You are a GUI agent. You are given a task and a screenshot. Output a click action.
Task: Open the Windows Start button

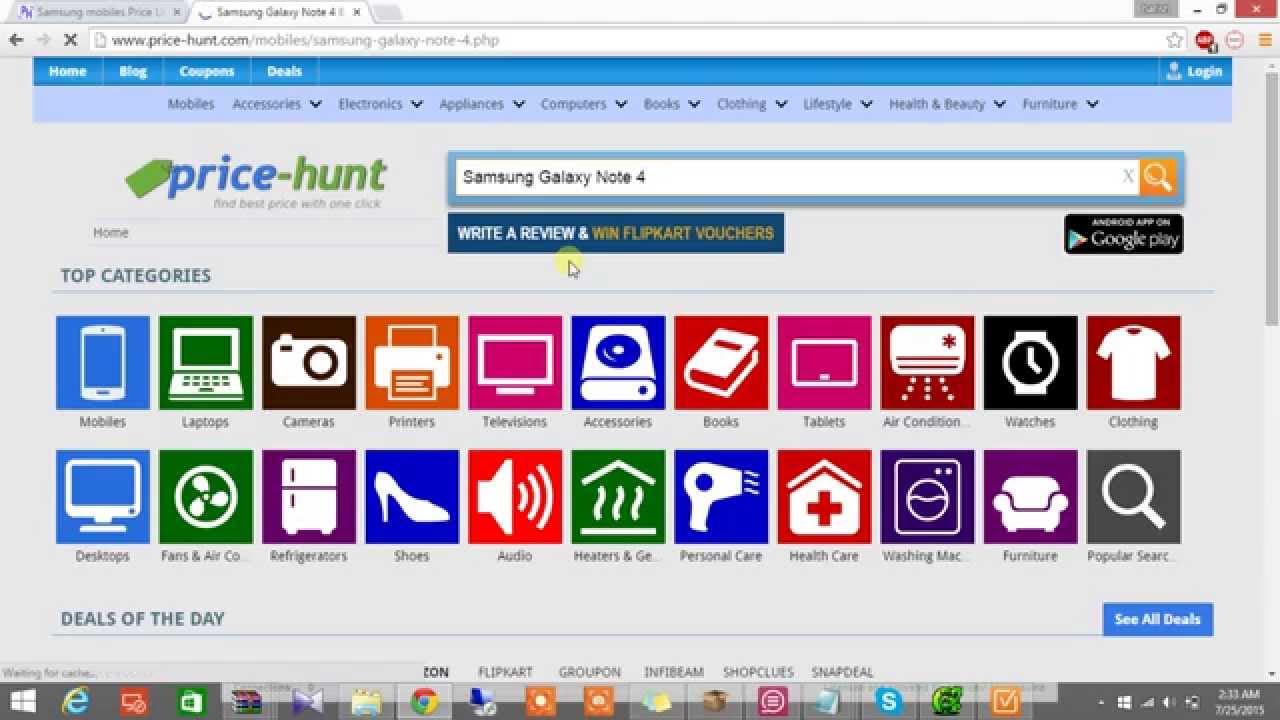tap(22, 701)
